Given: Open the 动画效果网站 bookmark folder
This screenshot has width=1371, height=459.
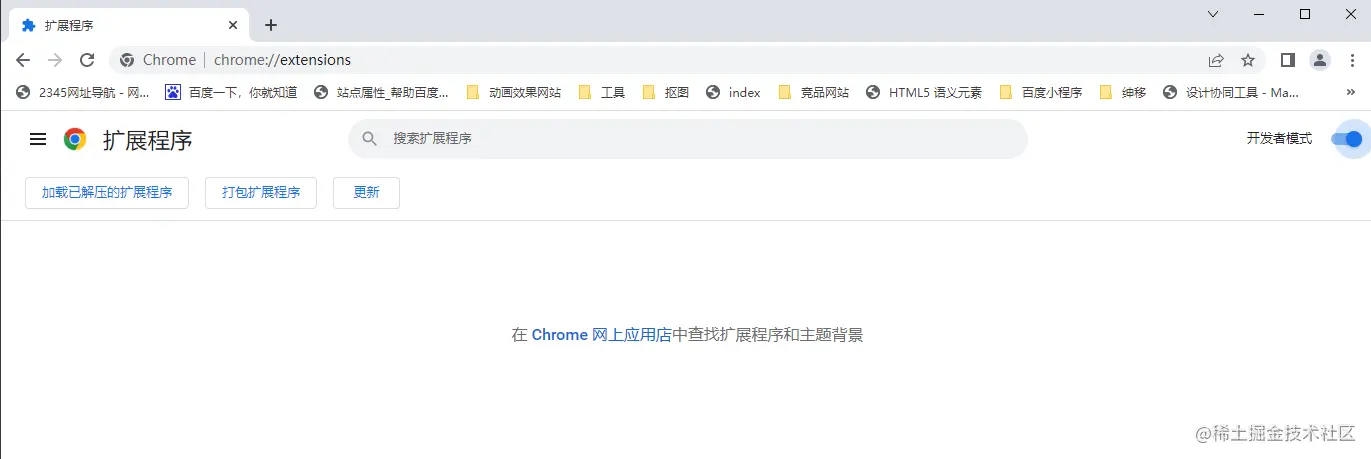Looking at the screenshot, I should coord(514,92).
